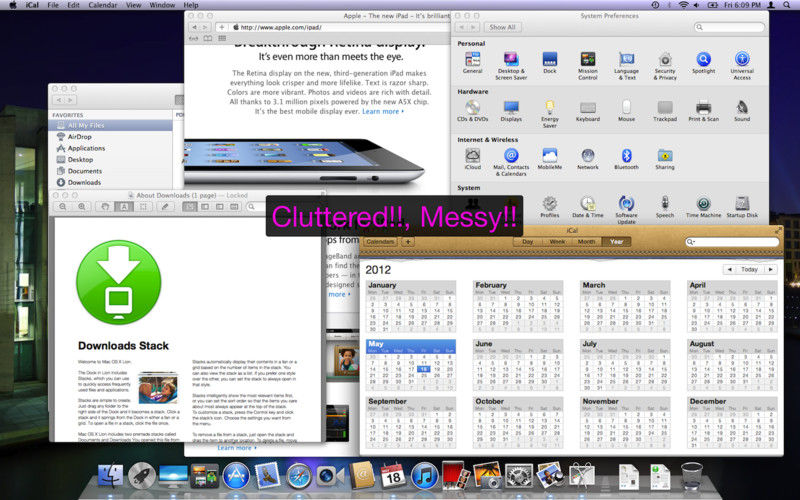Open Sound preferences pane

coord(742,111)
